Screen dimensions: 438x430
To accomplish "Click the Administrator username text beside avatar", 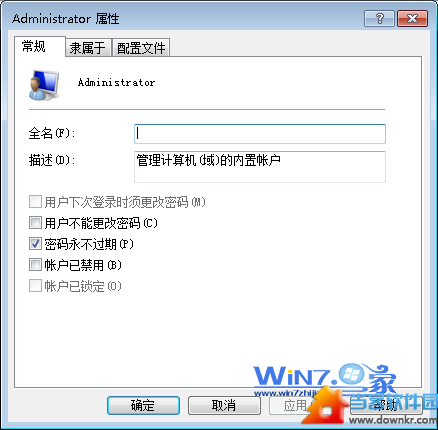I will [x=116, y=82].
